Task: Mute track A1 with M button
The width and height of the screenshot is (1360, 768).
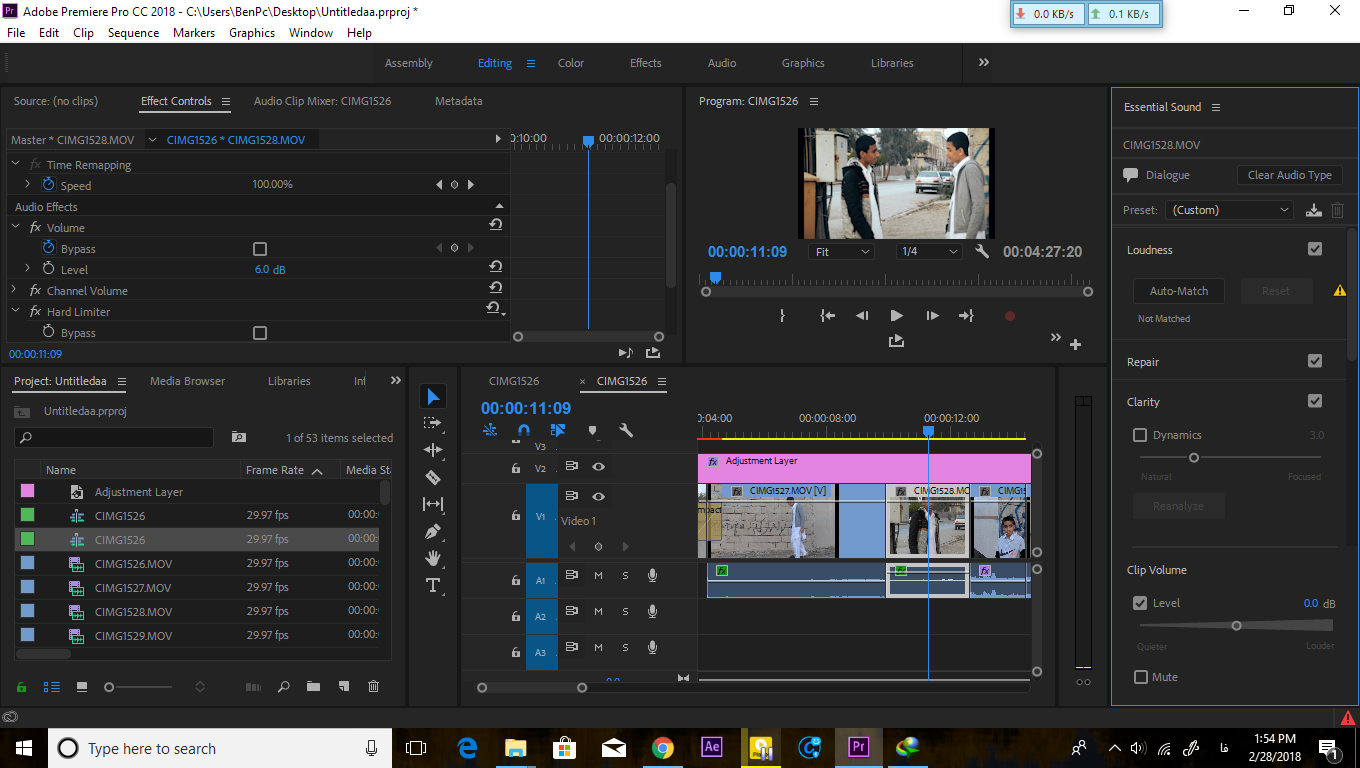Action: [598, 575]
